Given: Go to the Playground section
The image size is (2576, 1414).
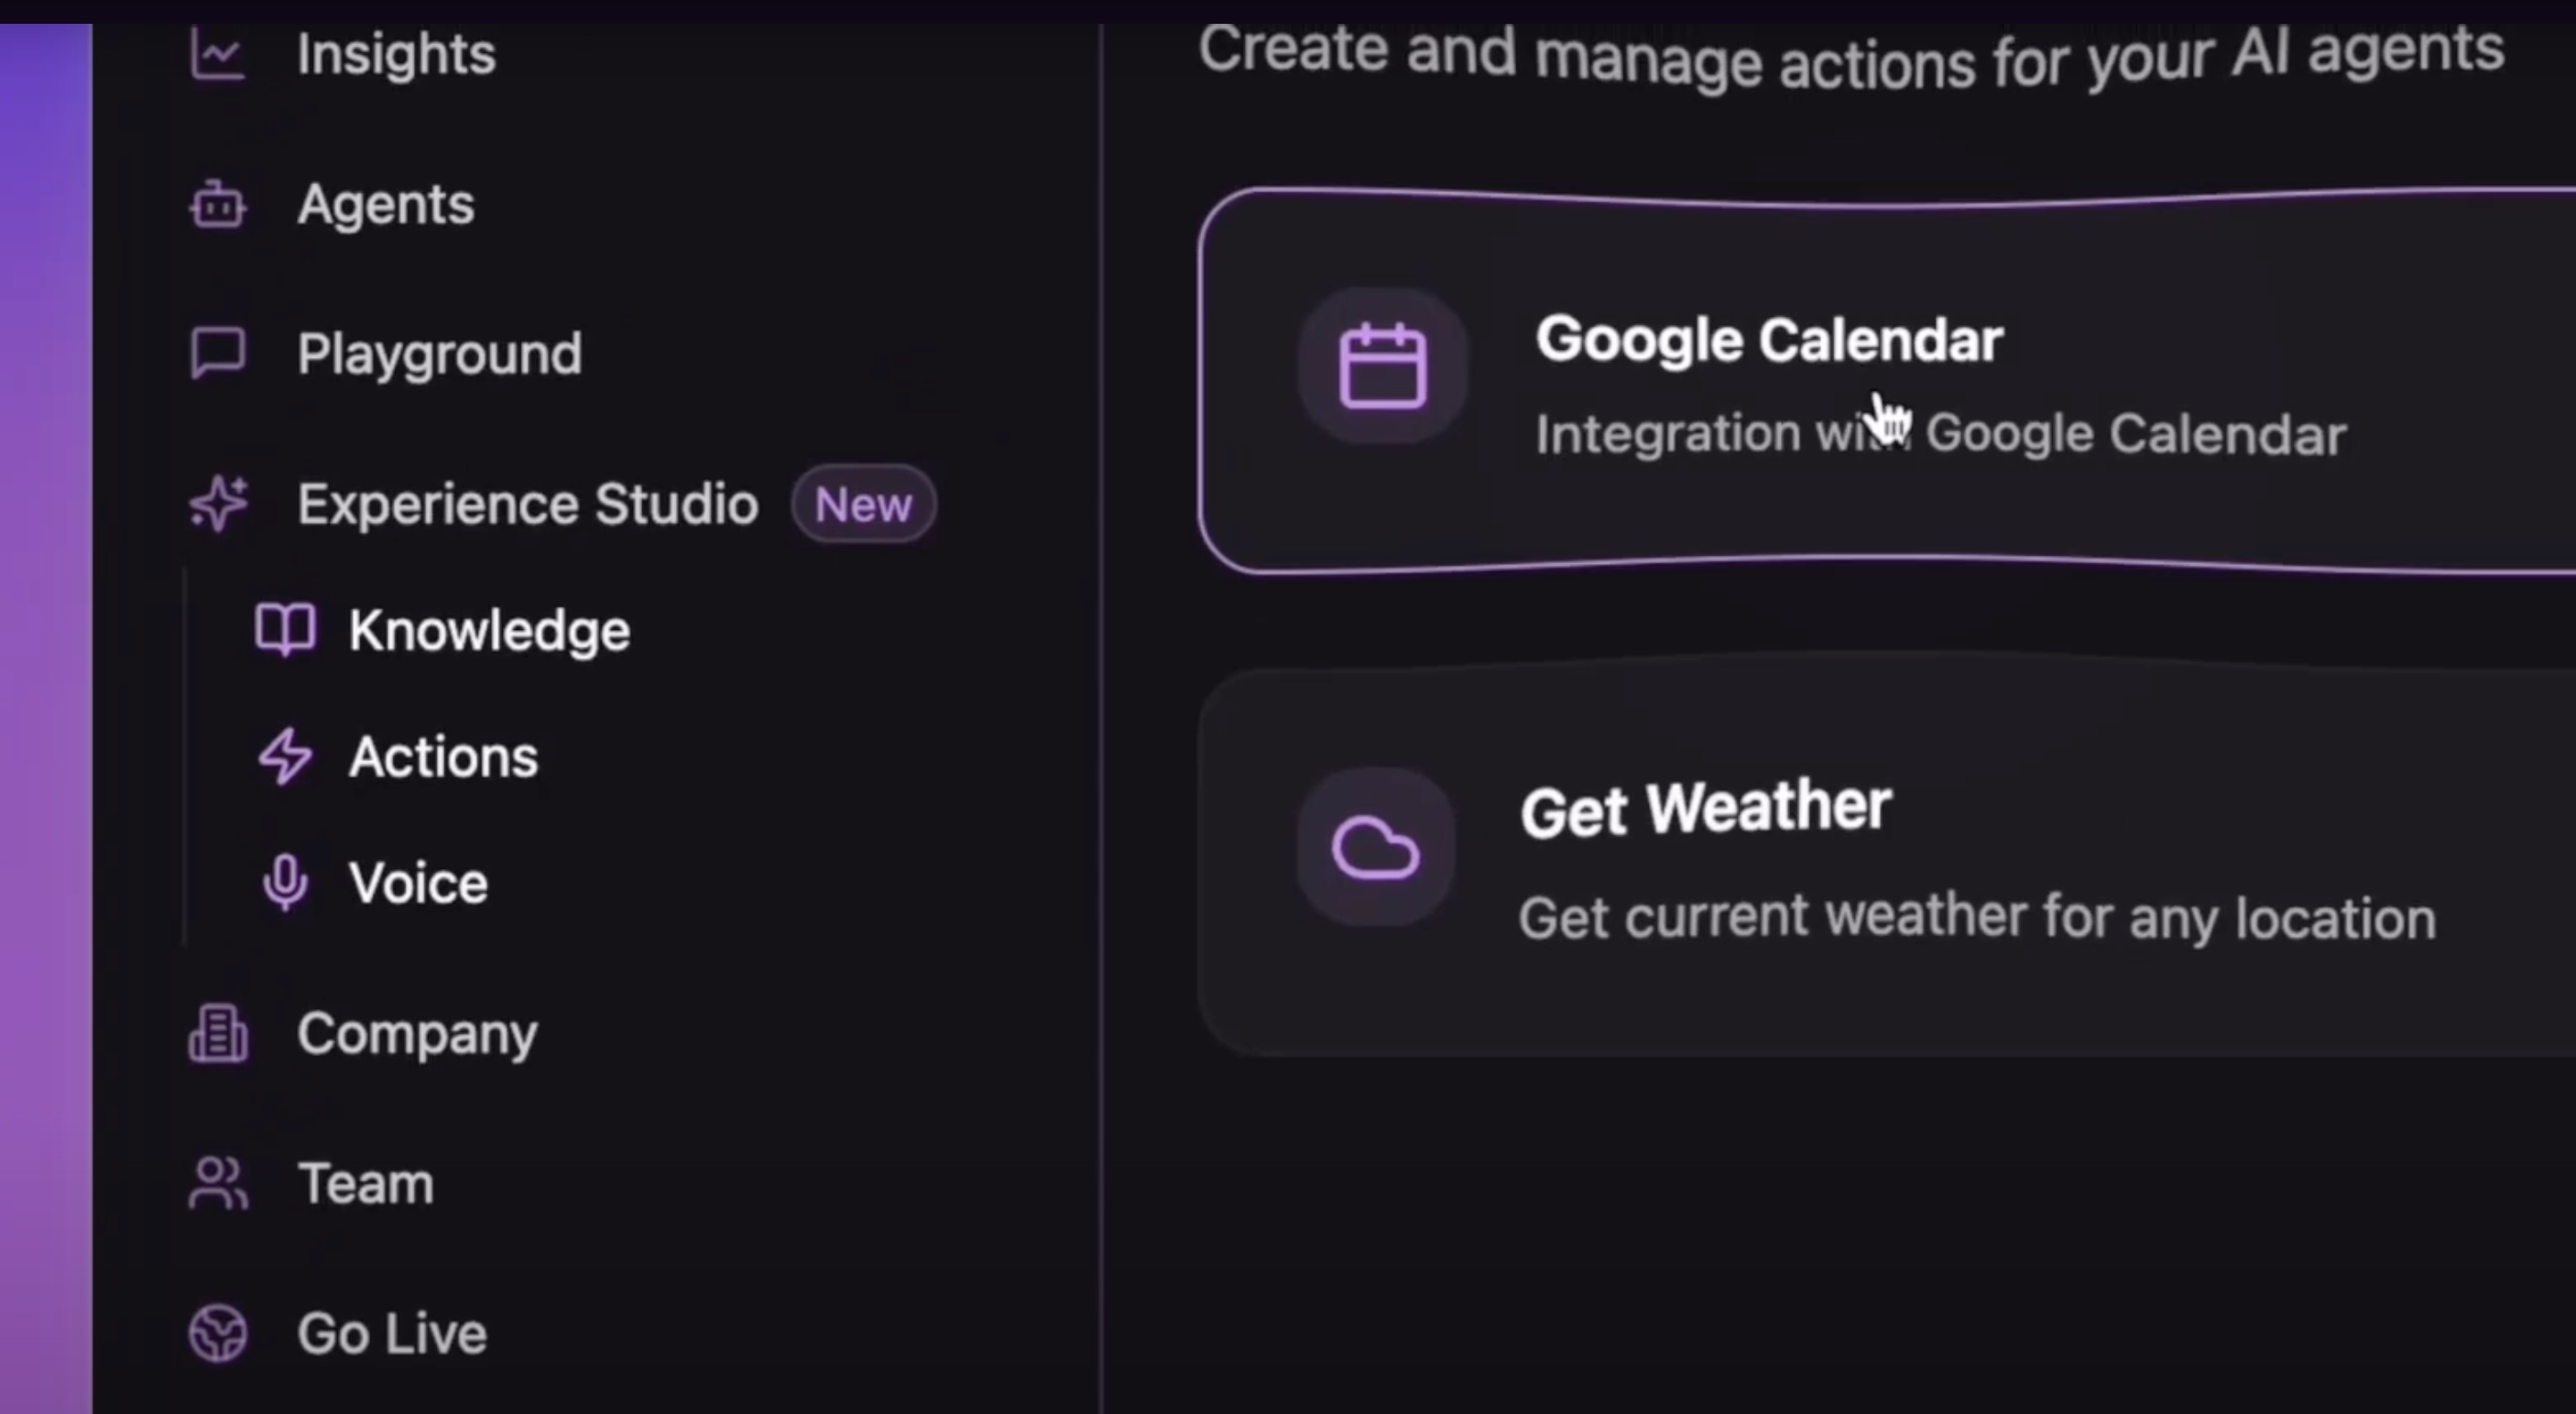Looking at the screenshot, I should [x=438, y=354].
